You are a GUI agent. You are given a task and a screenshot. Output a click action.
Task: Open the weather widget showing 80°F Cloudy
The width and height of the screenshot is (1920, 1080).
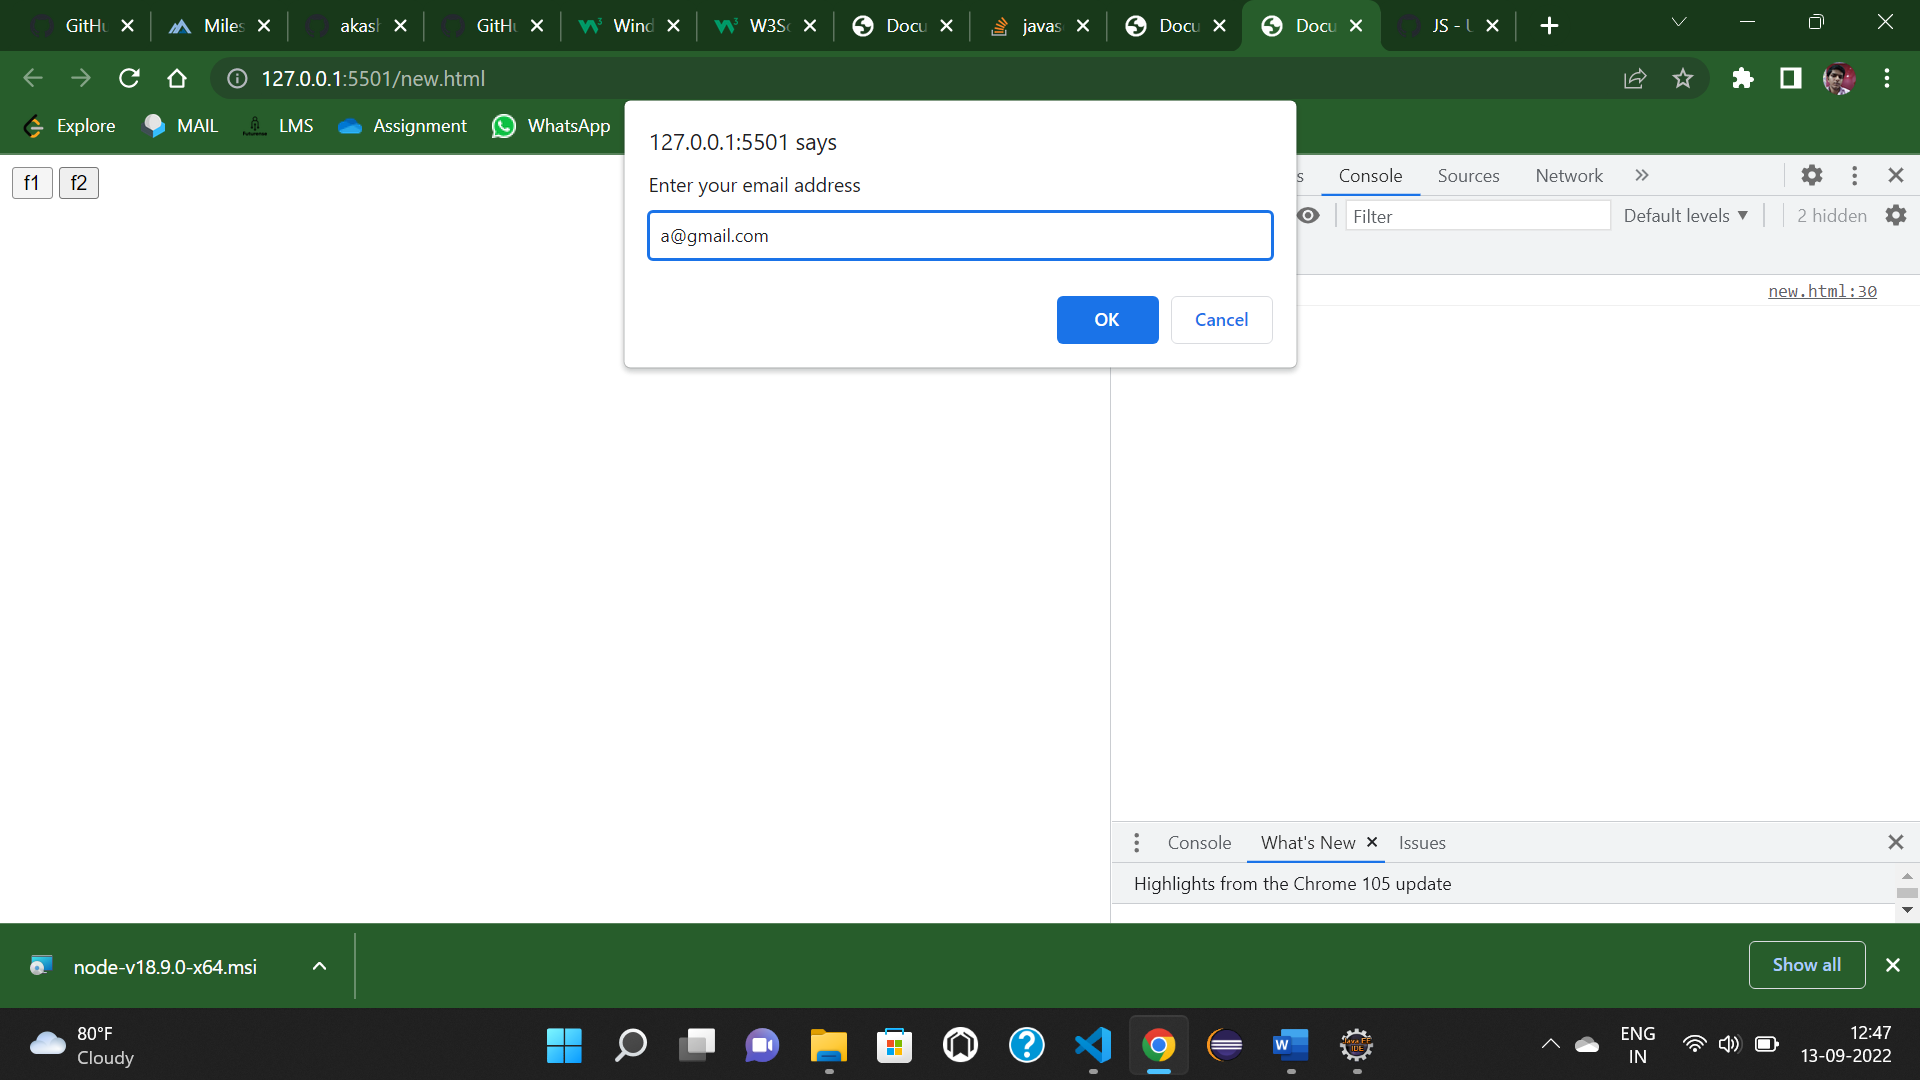click(x=82, y=1046)
